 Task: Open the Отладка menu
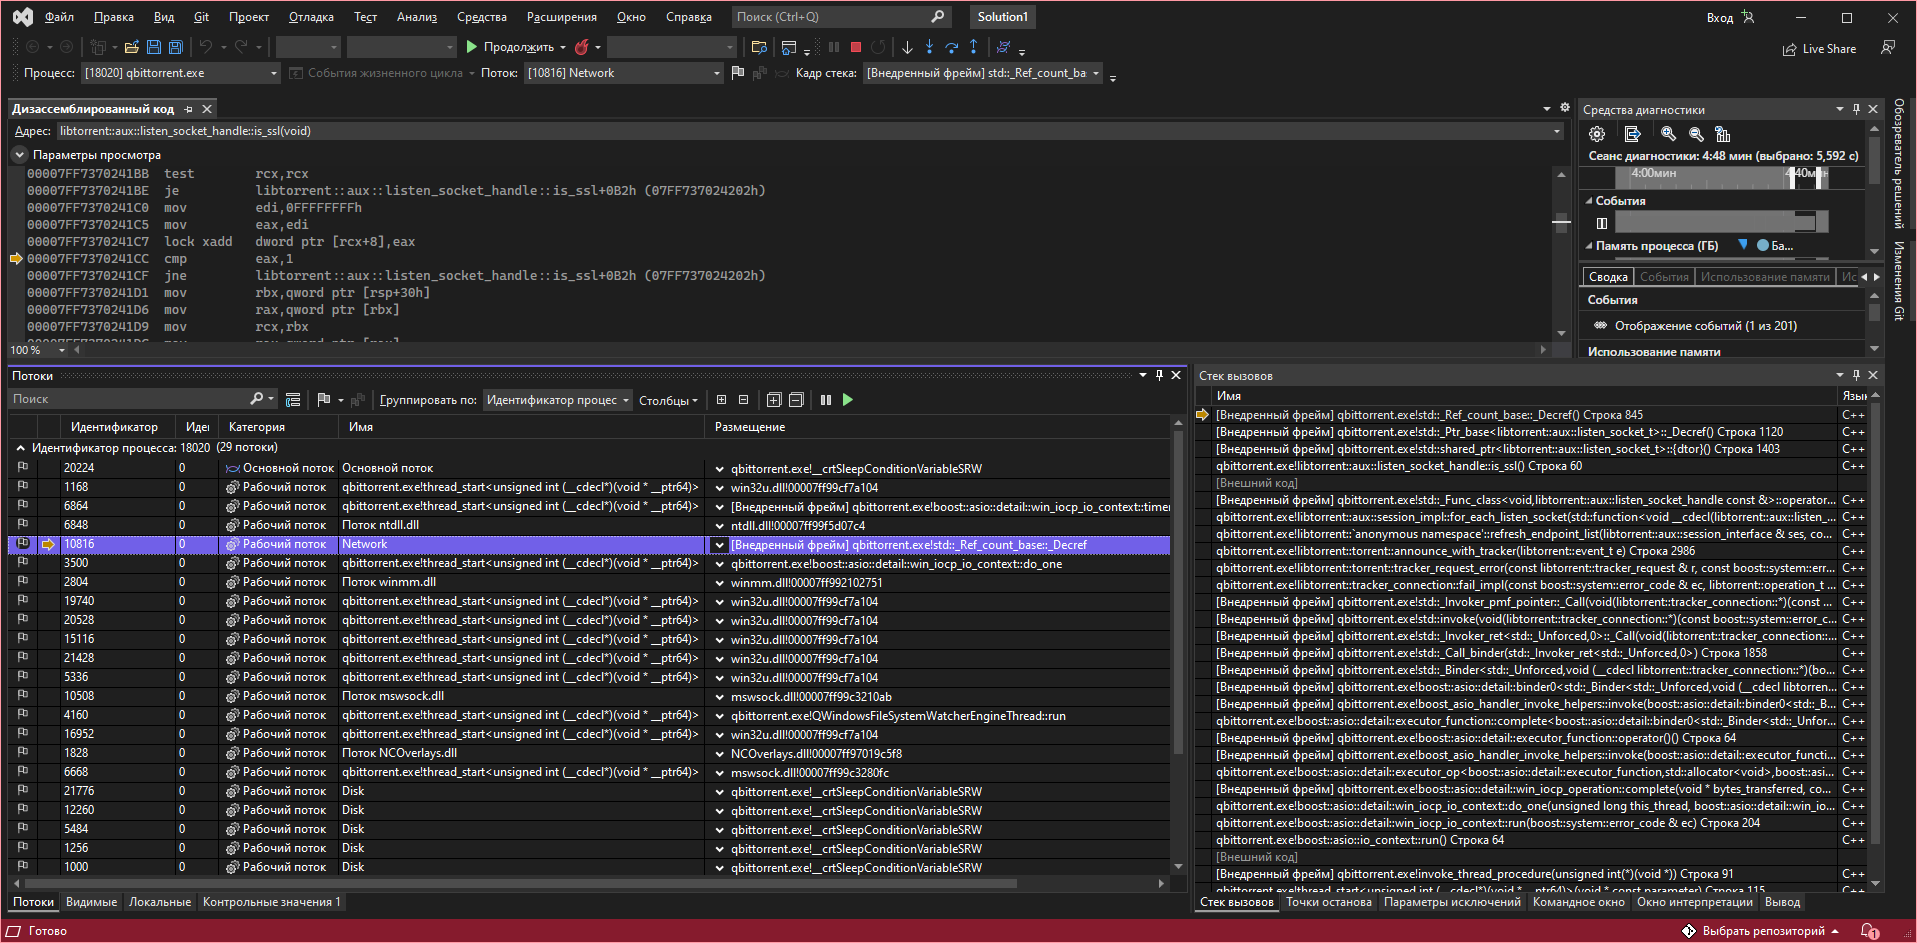click(311, 17)
